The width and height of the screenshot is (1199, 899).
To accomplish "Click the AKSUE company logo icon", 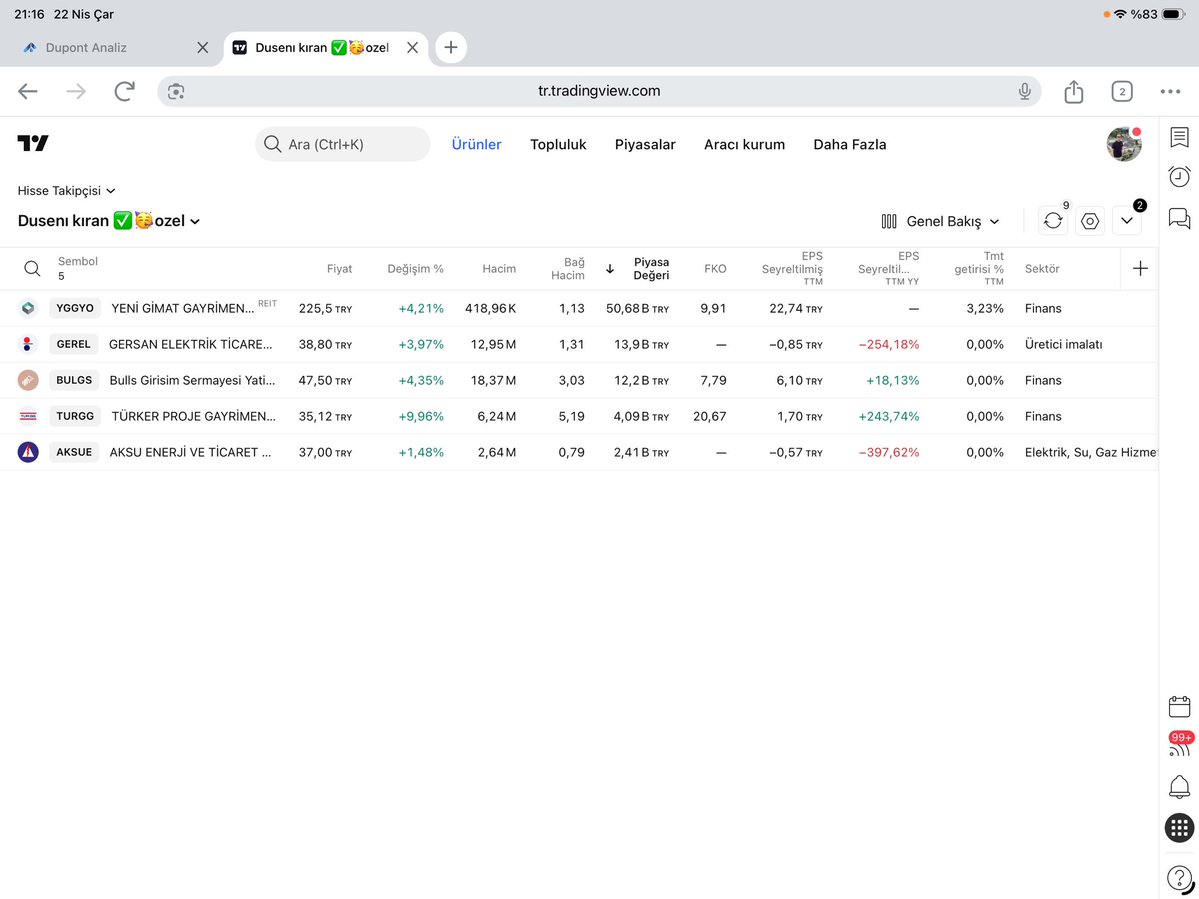I will [x=28, y=452].
